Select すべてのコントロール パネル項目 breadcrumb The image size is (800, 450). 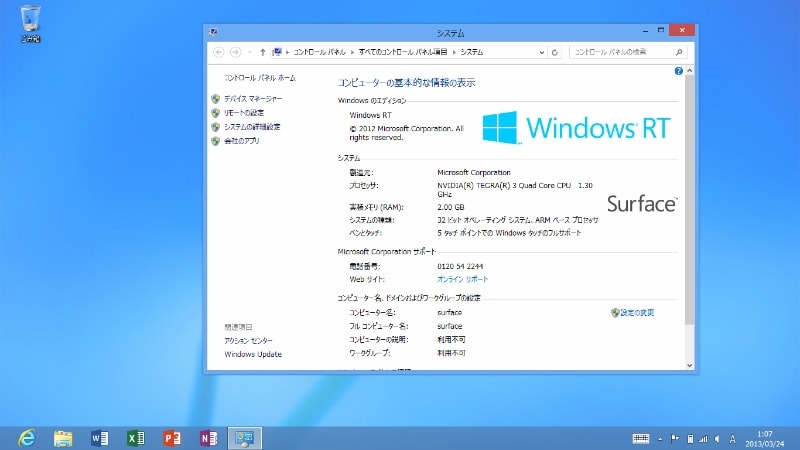(403, 52)
